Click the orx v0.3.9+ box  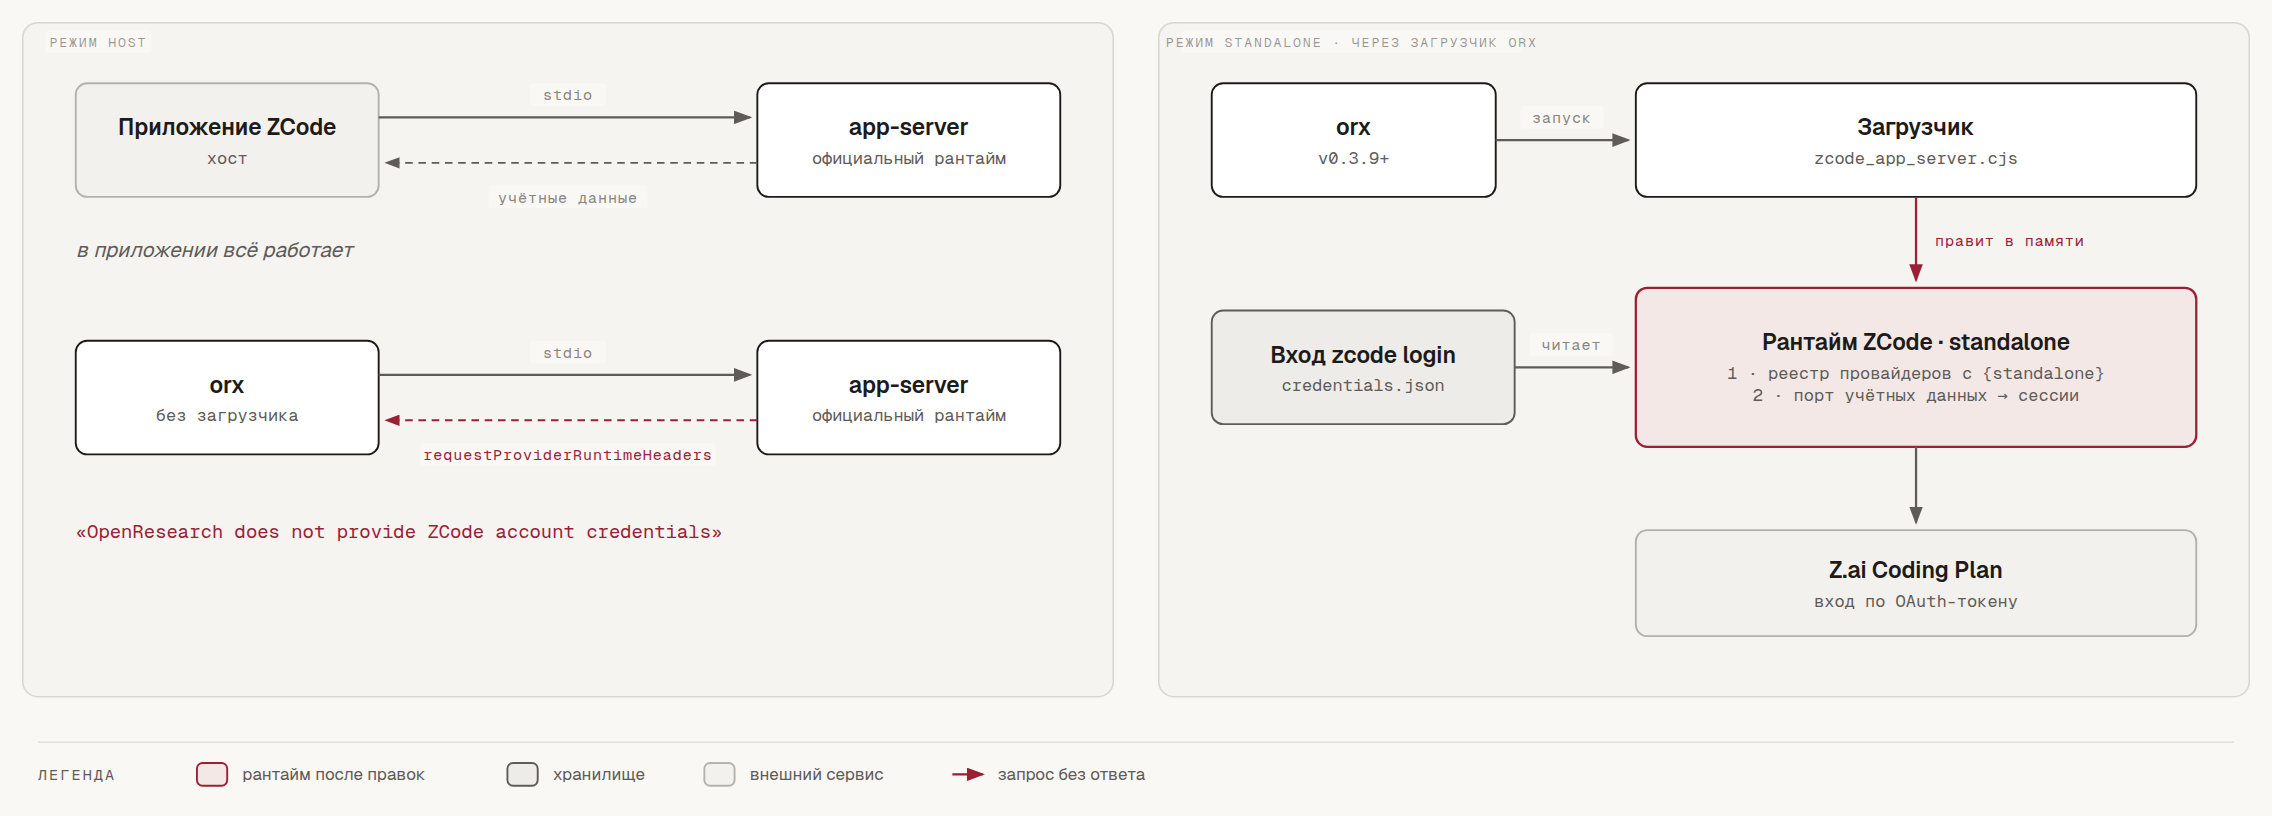(x=1353, y=140)
